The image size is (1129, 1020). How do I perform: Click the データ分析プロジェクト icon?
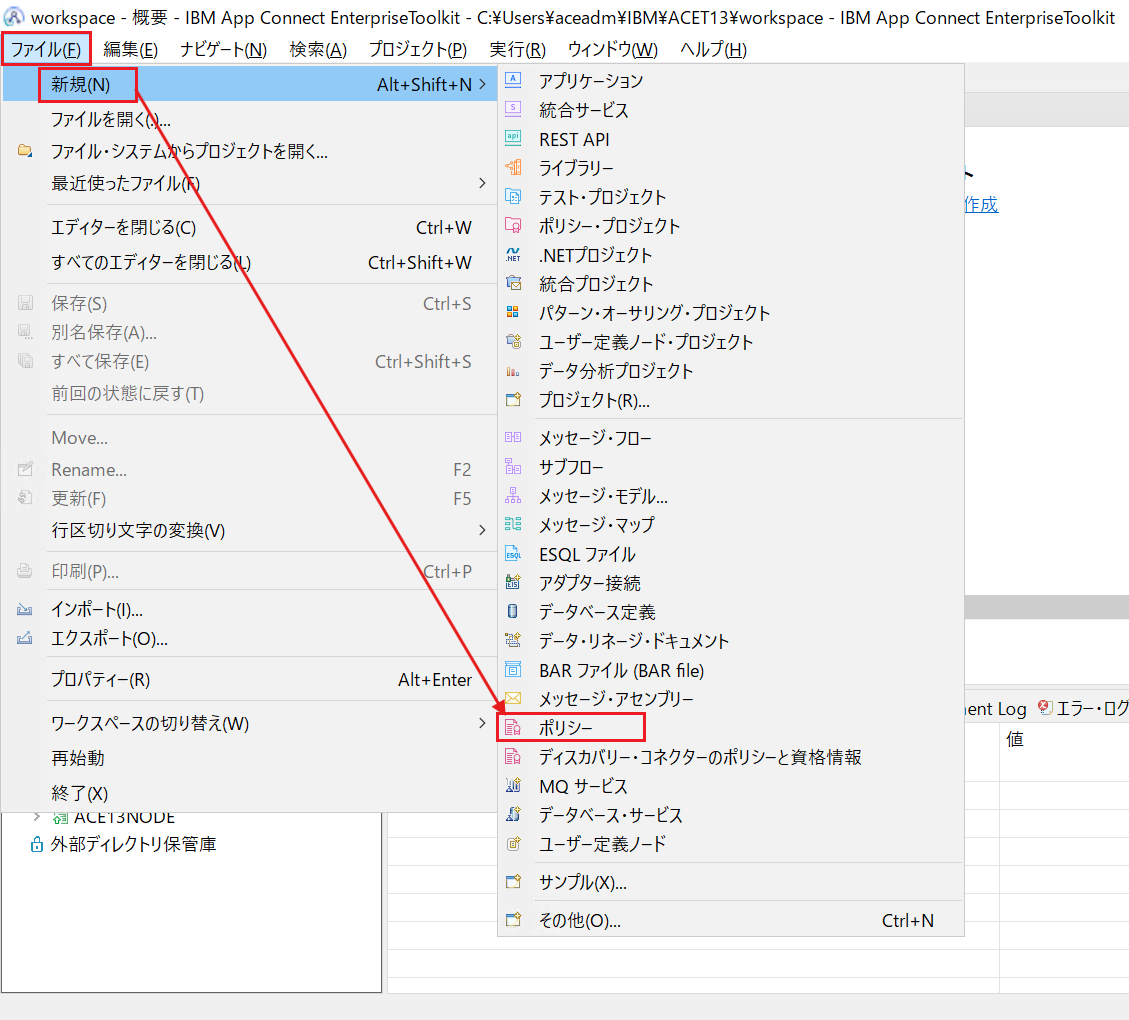click(x=513, y=371)
